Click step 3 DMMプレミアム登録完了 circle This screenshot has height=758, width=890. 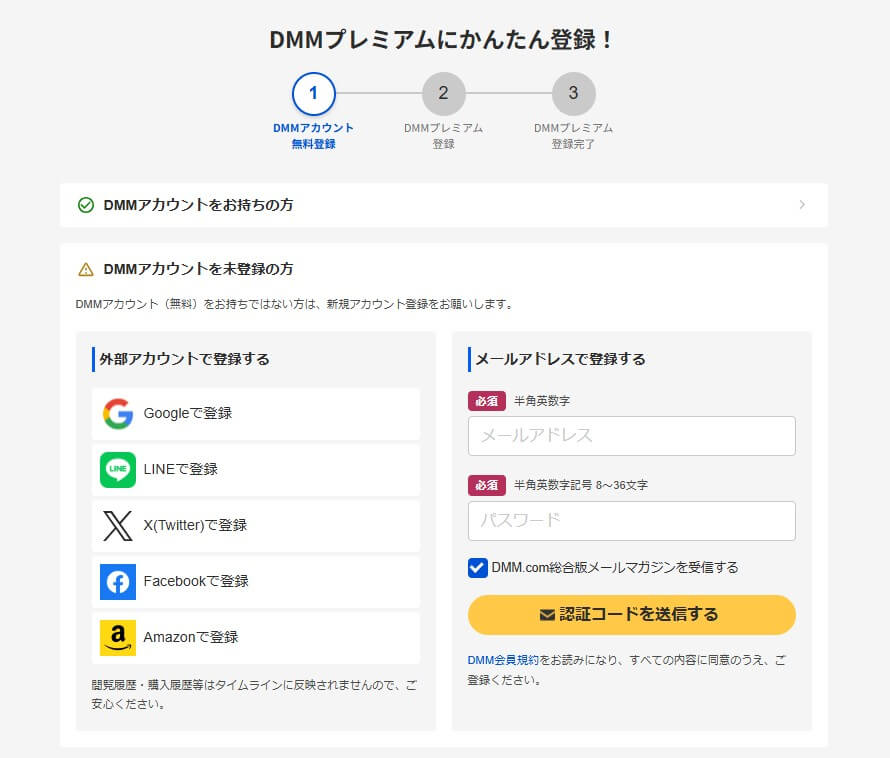coord(574,93)
